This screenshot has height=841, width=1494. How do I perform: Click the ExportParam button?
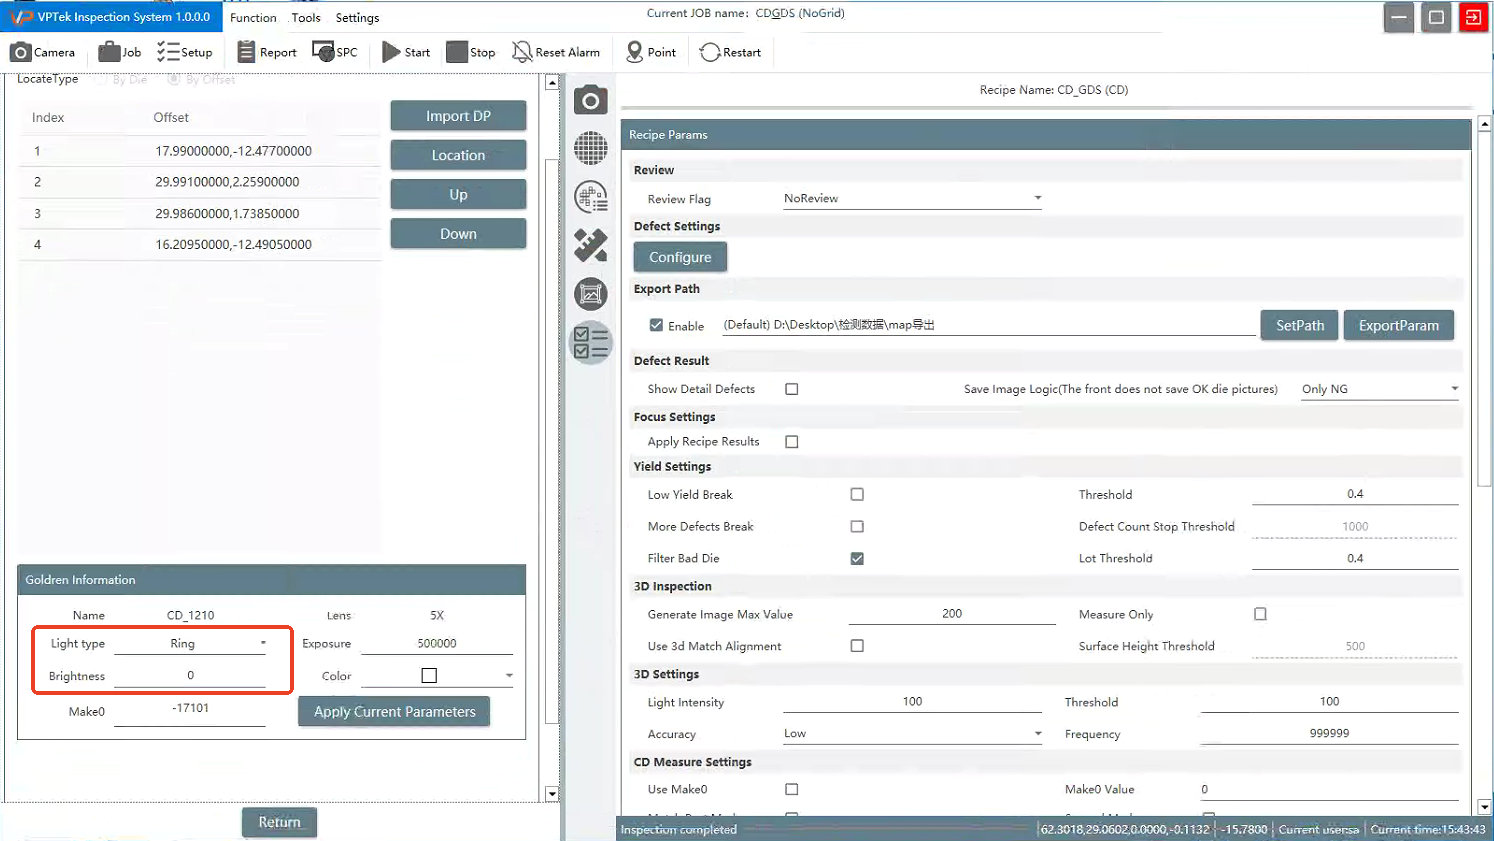(1398, 325)
